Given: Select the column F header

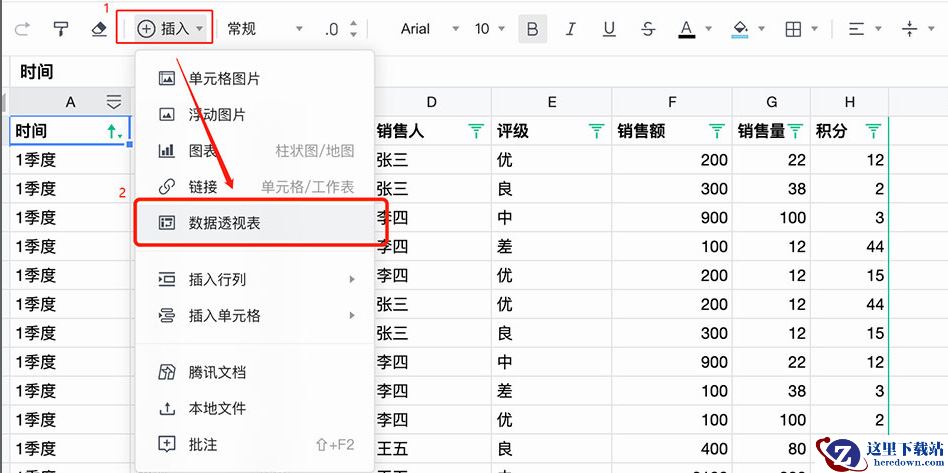Looking at the screenshot, I should coord(671,101).
